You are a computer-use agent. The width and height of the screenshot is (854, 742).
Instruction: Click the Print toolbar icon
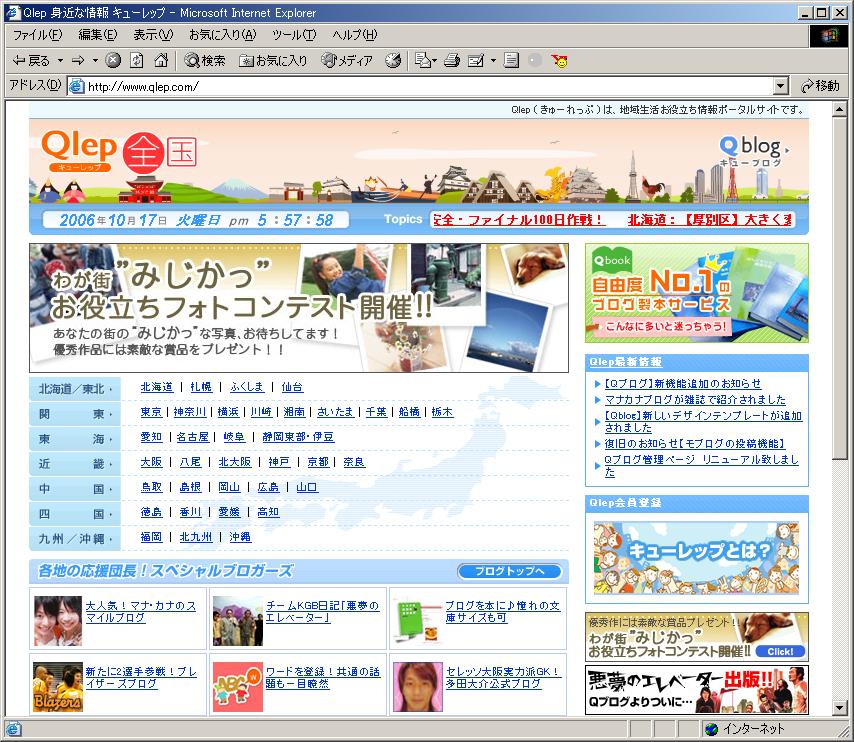pyautogui.click(x=452, y=61)
